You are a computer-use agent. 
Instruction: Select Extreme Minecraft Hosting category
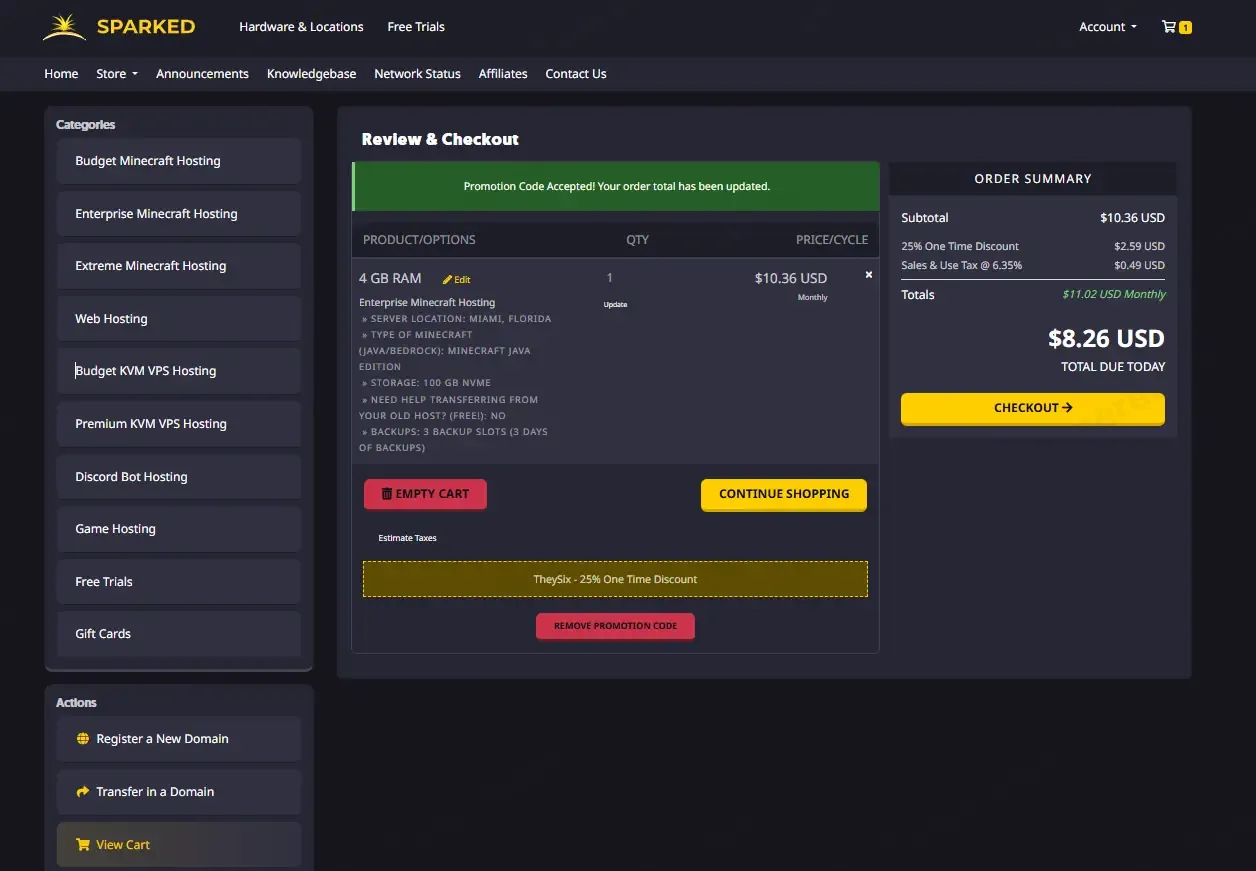tap(179, 266)
